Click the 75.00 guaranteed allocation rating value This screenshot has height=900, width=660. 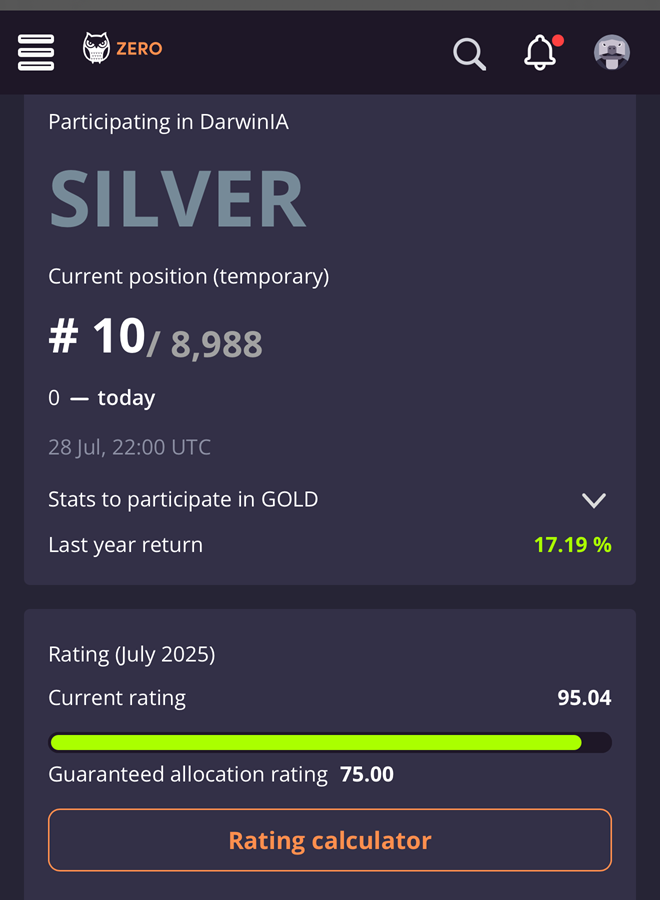click(367, 774)
